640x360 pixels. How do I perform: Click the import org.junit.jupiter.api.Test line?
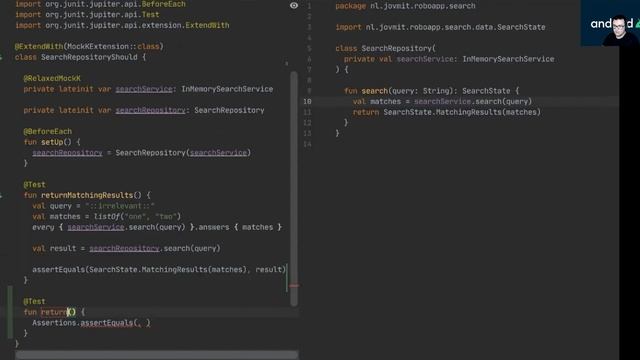pyautogui.click(x=87, y=15)
